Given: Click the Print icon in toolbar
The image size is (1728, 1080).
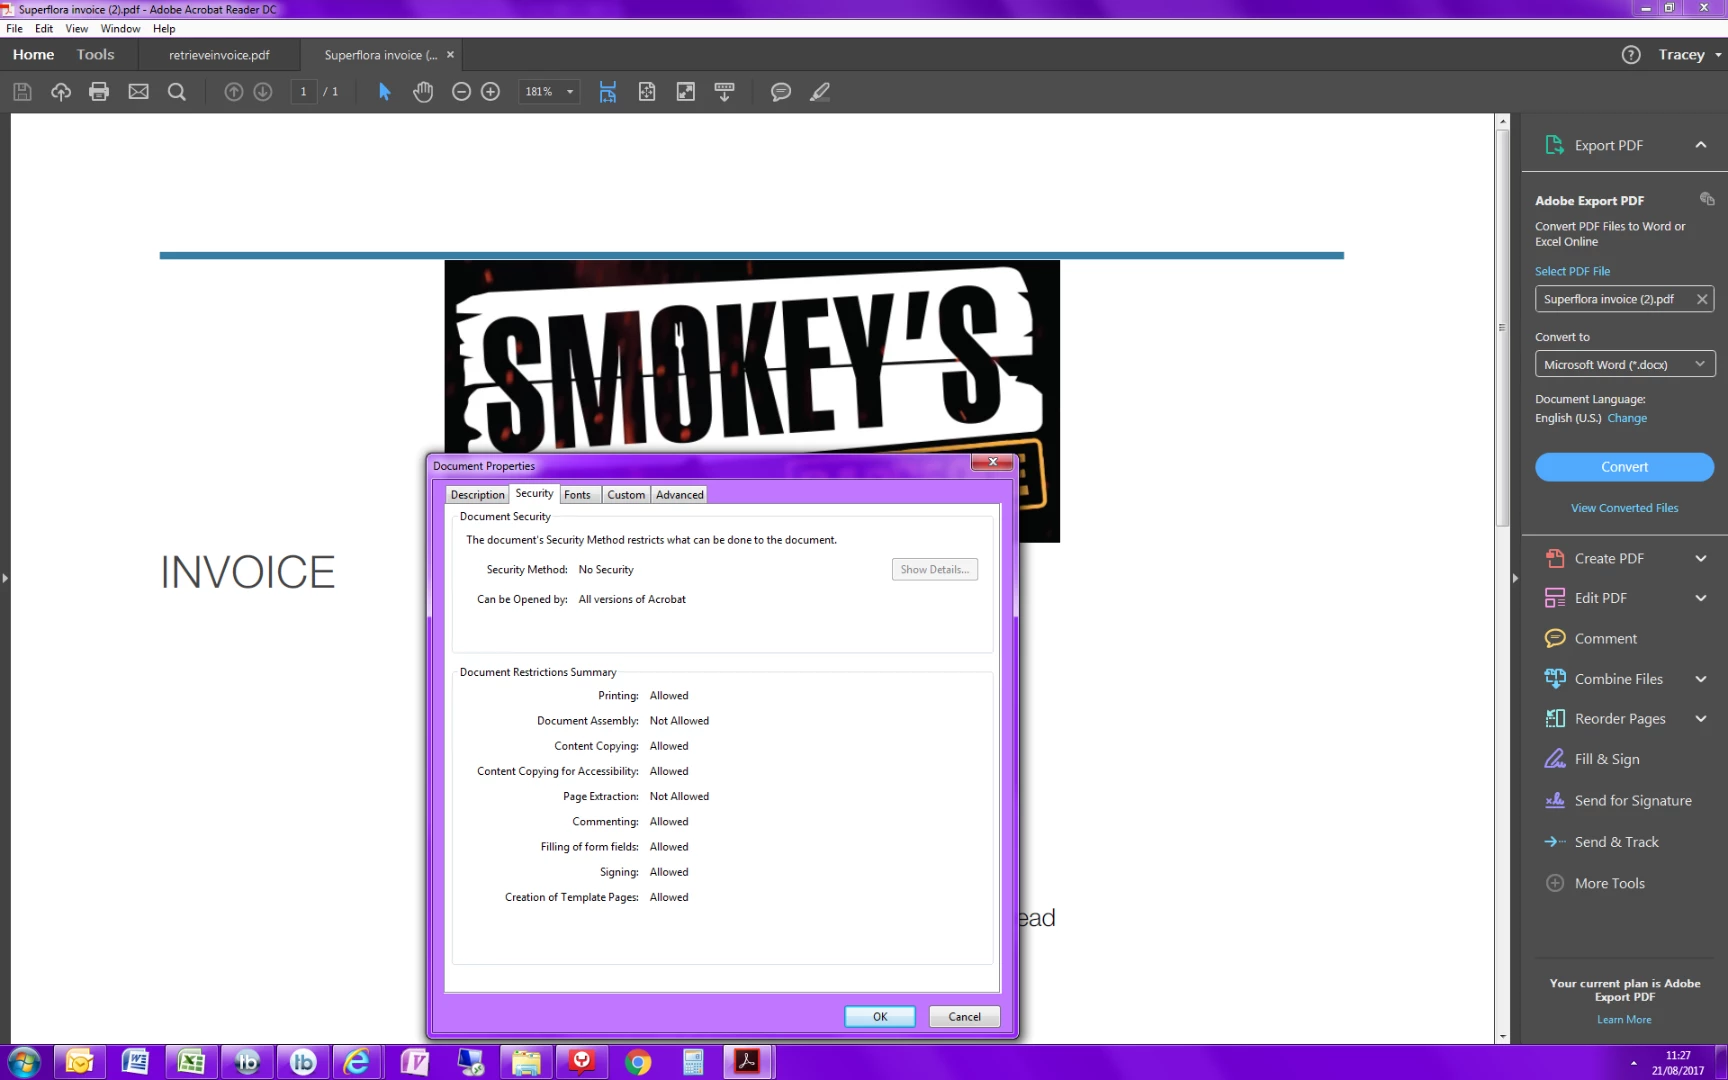Looking at the screenshot, I should pos(99,92).
